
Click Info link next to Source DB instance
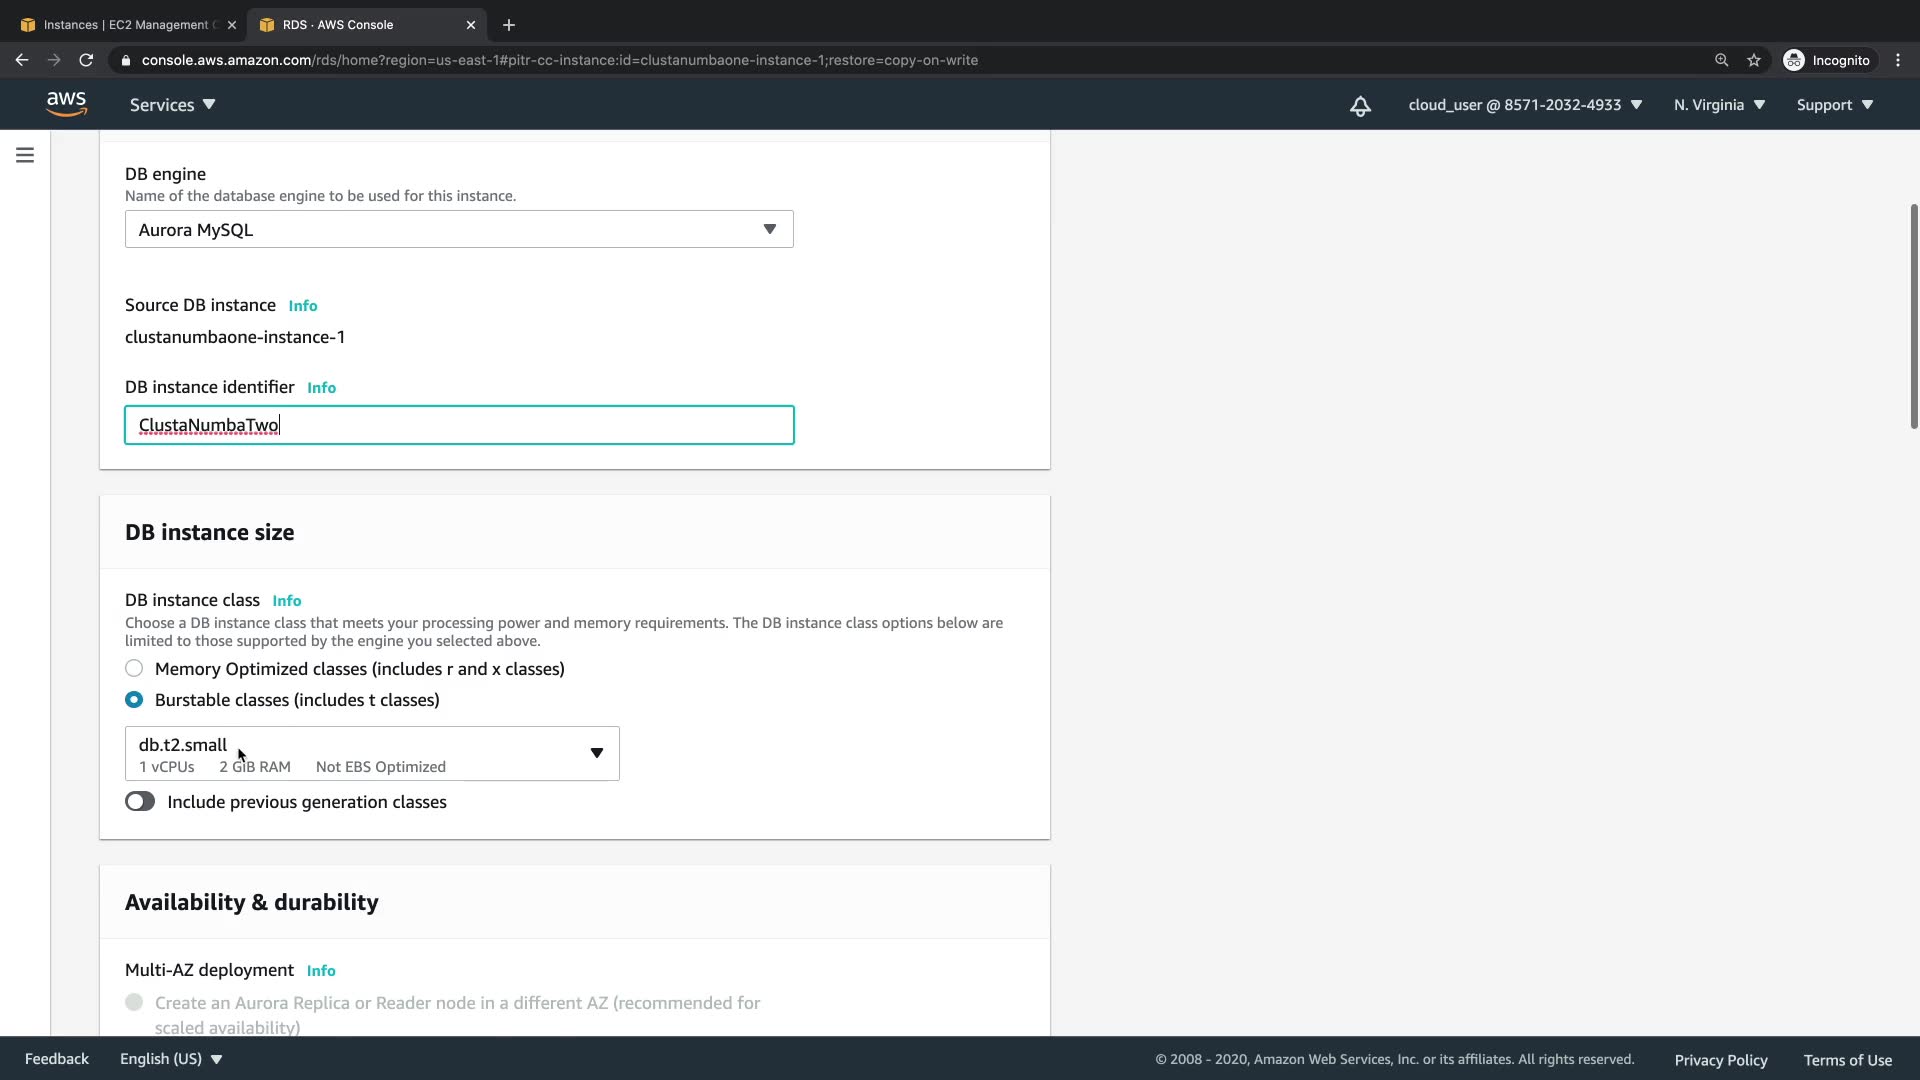tap(303, 306)
